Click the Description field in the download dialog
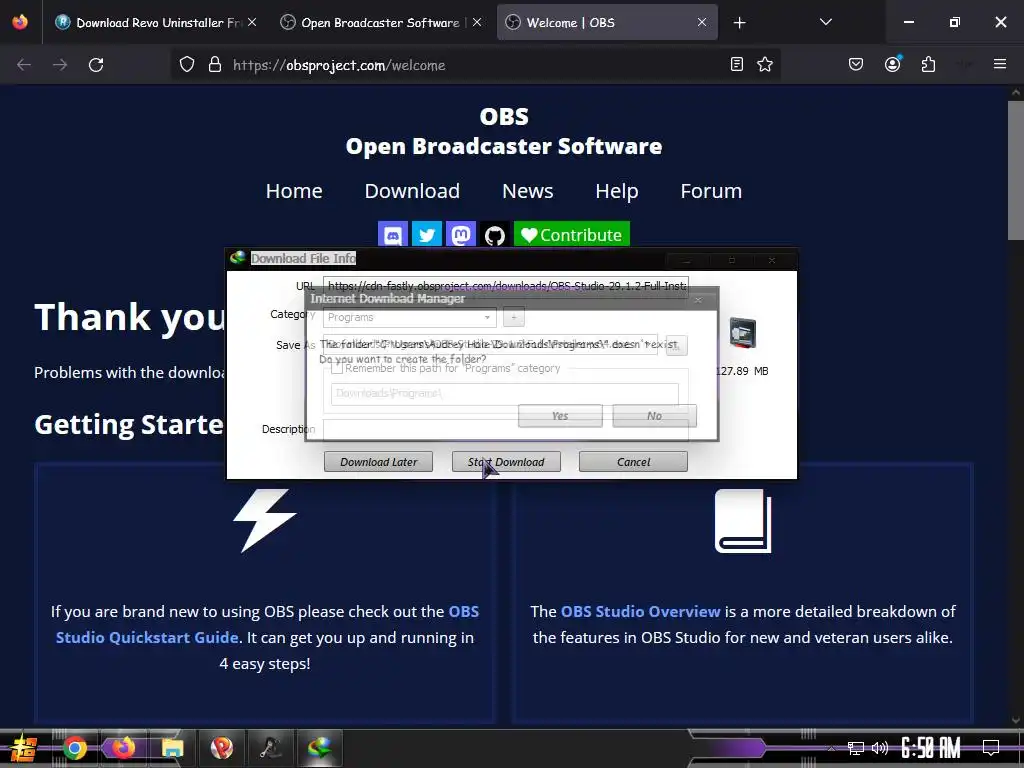Screen dimensions: 1024x768 tap(505, 429)
